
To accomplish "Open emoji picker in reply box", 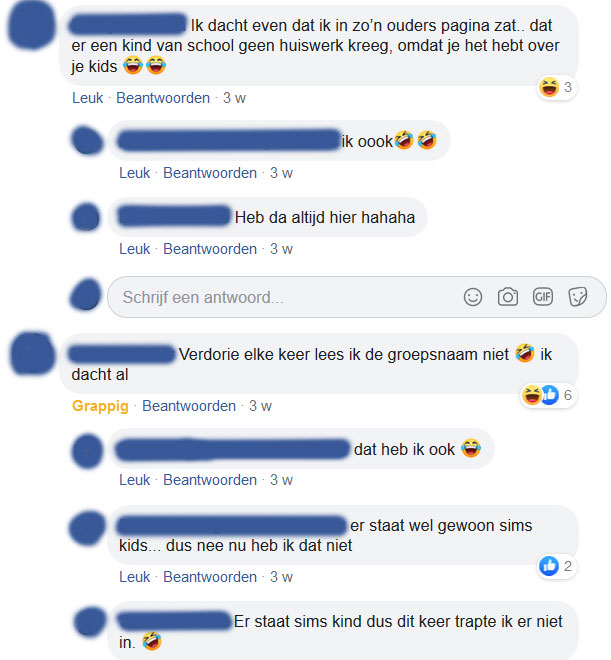I will click(x=473, y=297).
